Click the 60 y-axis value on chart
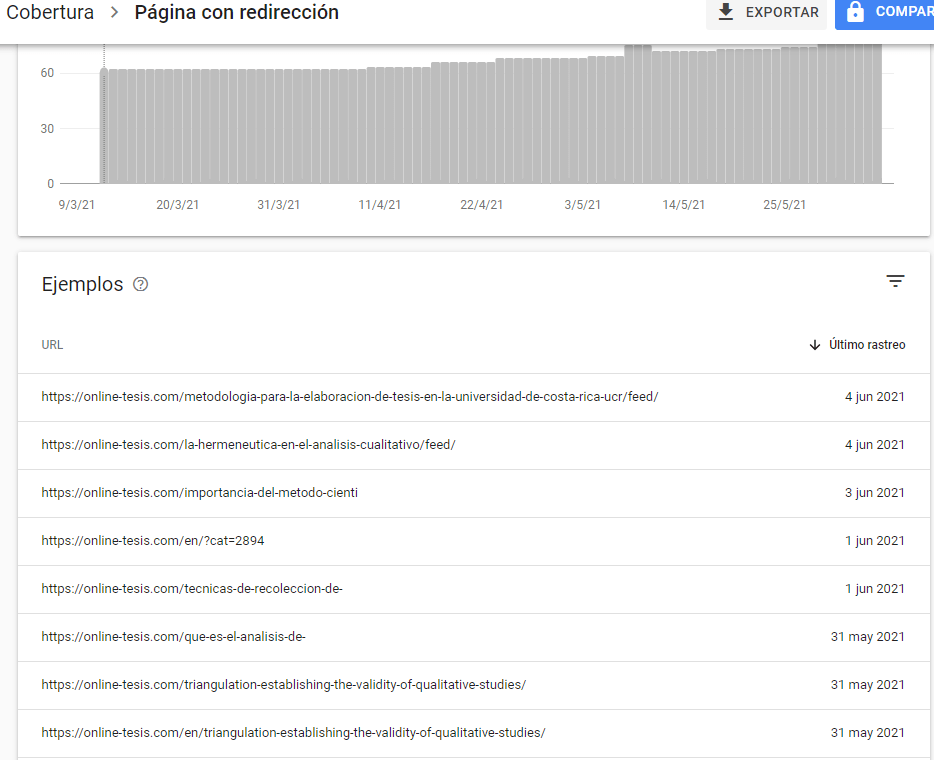Viewport: 934px width, 760px height. pos(47,73)
